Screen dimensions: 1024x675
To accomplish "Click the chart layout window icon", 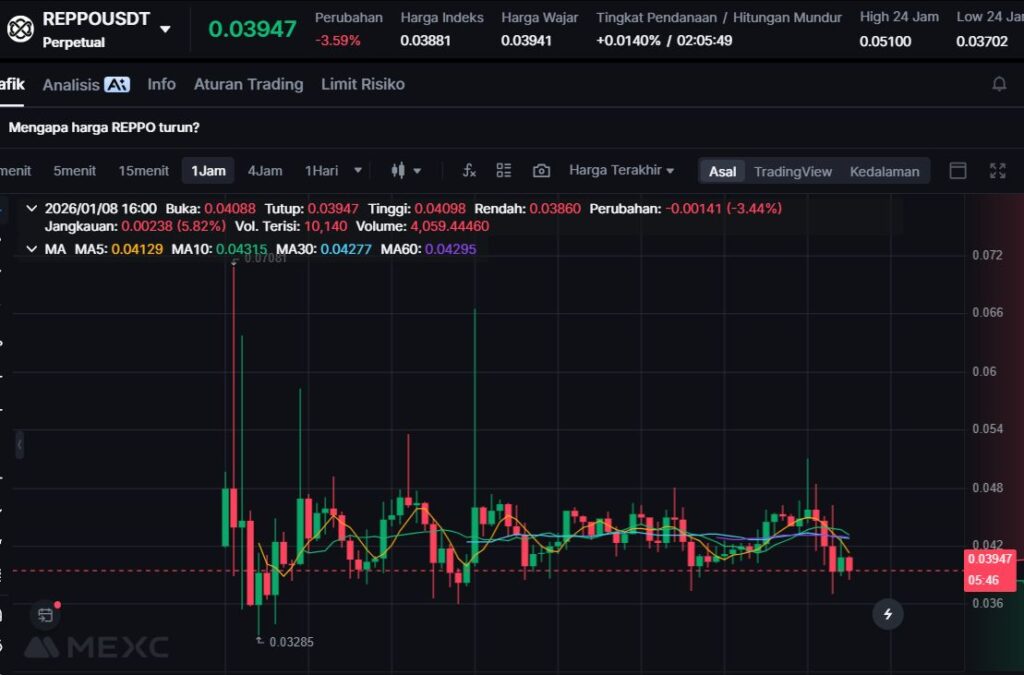I will pos(957,171).
